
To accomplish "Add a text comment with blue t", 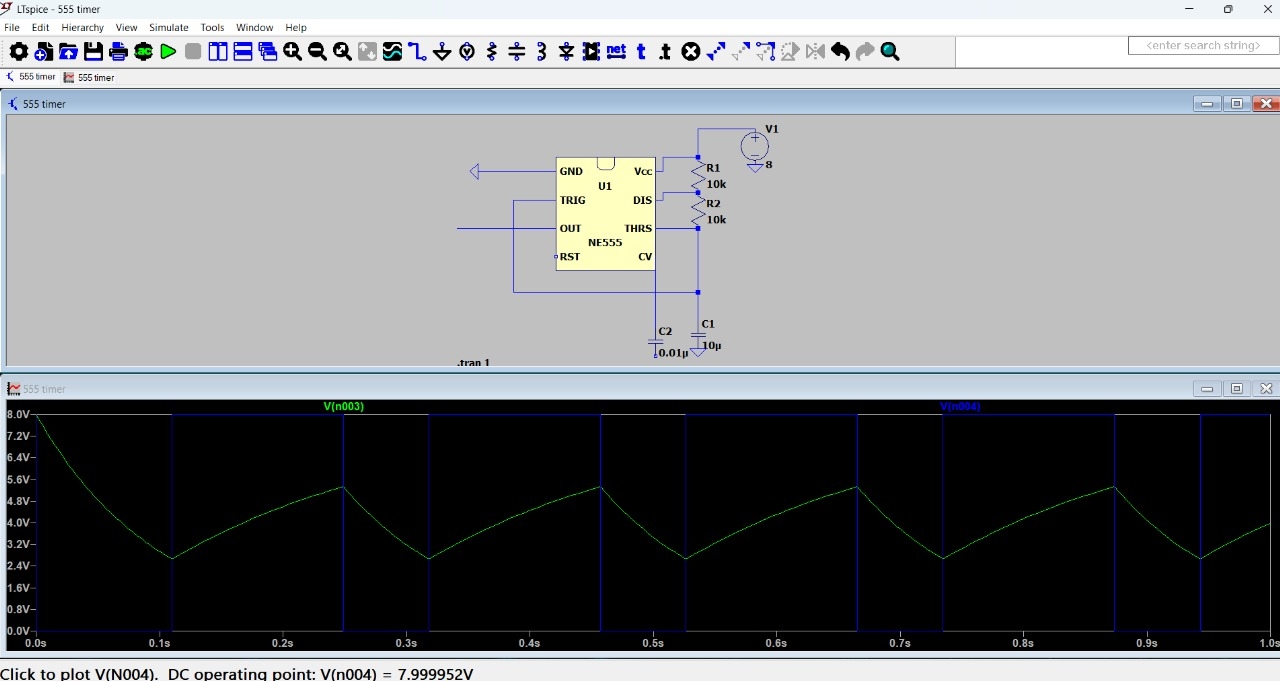I will (641, 52).
